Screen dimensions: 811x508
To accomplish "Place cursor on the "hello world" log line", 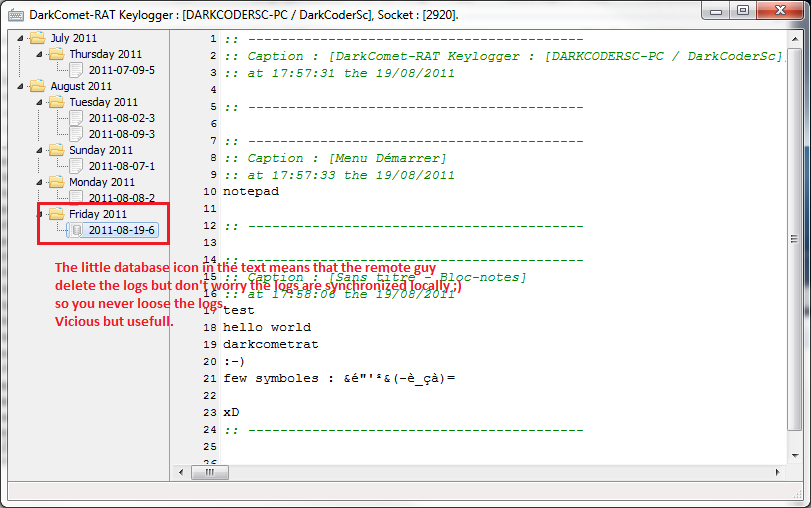I will coord(266,327).
